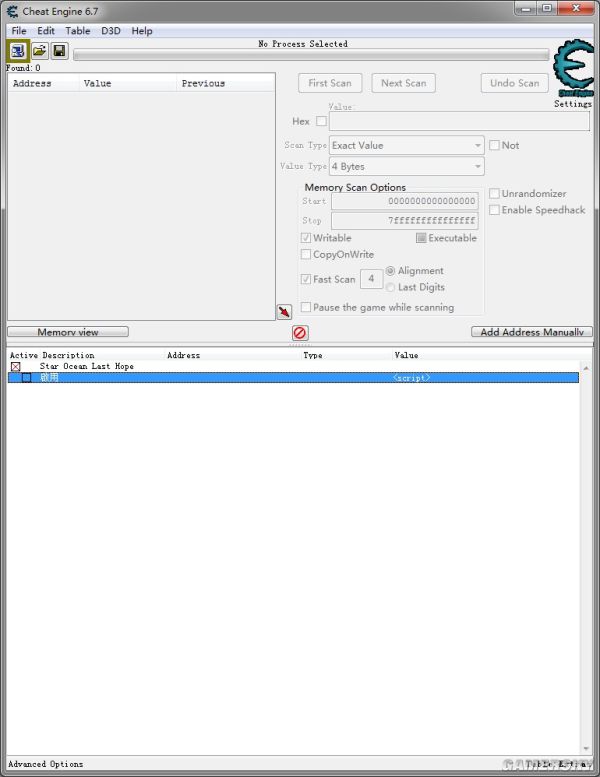Image resolution: width=600 pixels, height=777 pixels.
Task: Click the Previous column header
Action: (x=225, y=83)
